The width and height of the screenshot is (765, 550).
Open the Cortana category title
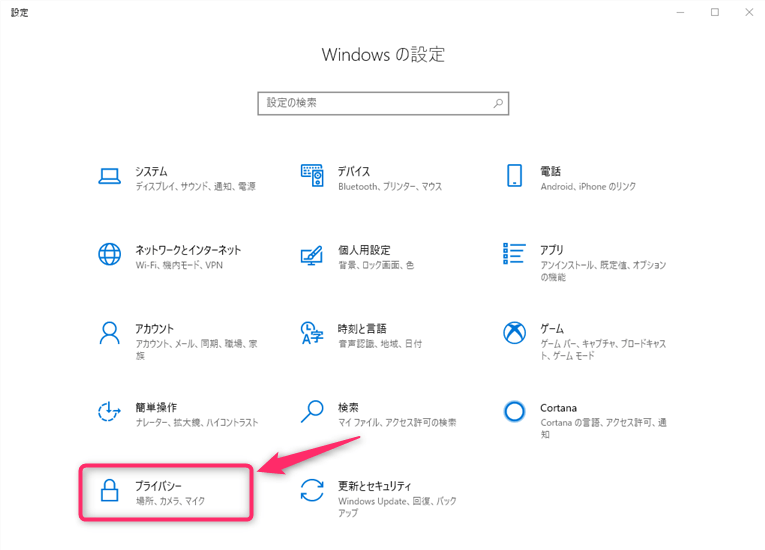(x=558, y=407)
